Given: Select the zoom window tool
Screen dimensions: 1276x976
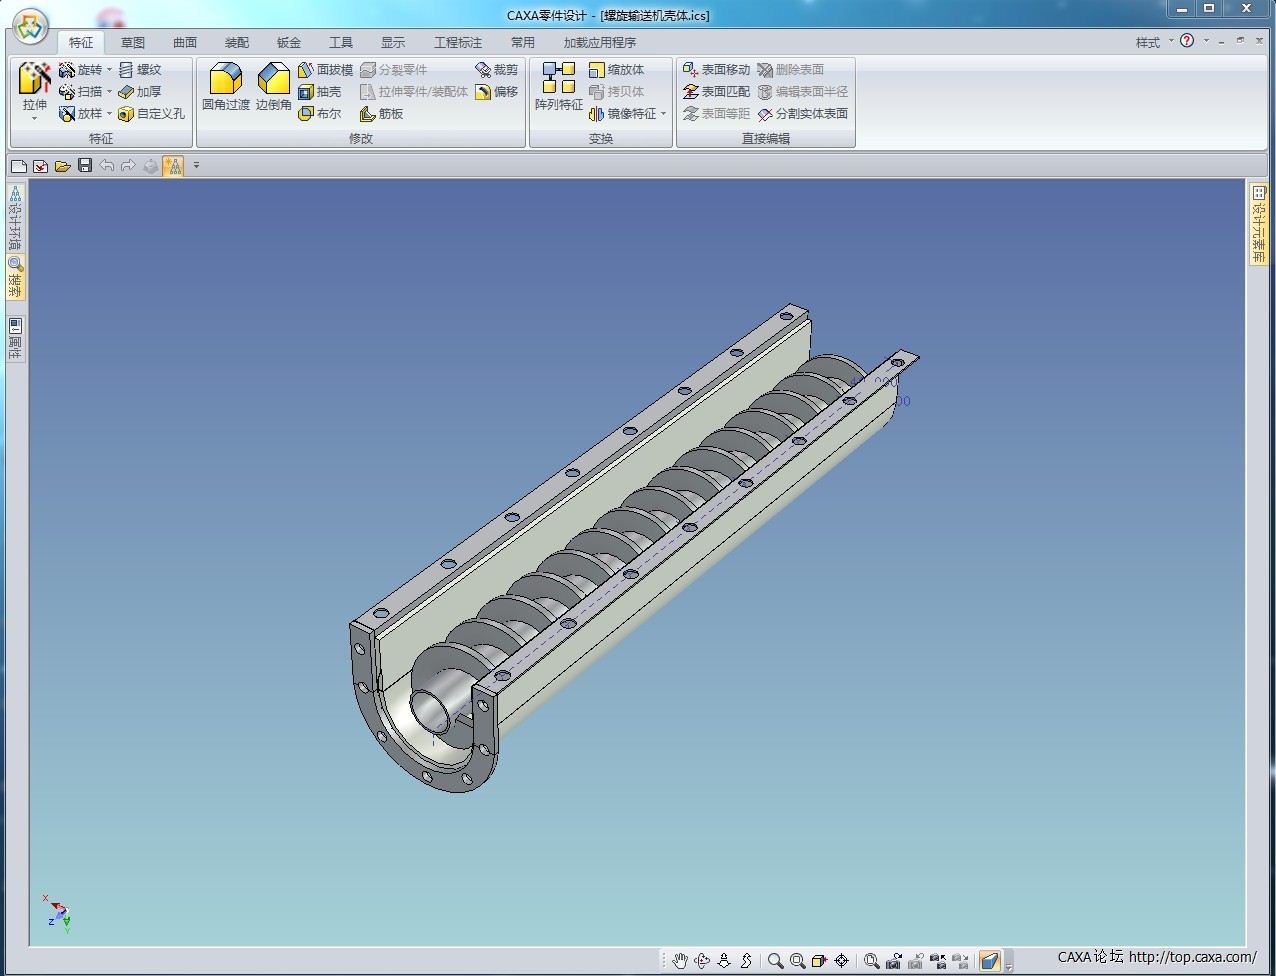Looking at the screenshot, I should [x=797, y=961].
